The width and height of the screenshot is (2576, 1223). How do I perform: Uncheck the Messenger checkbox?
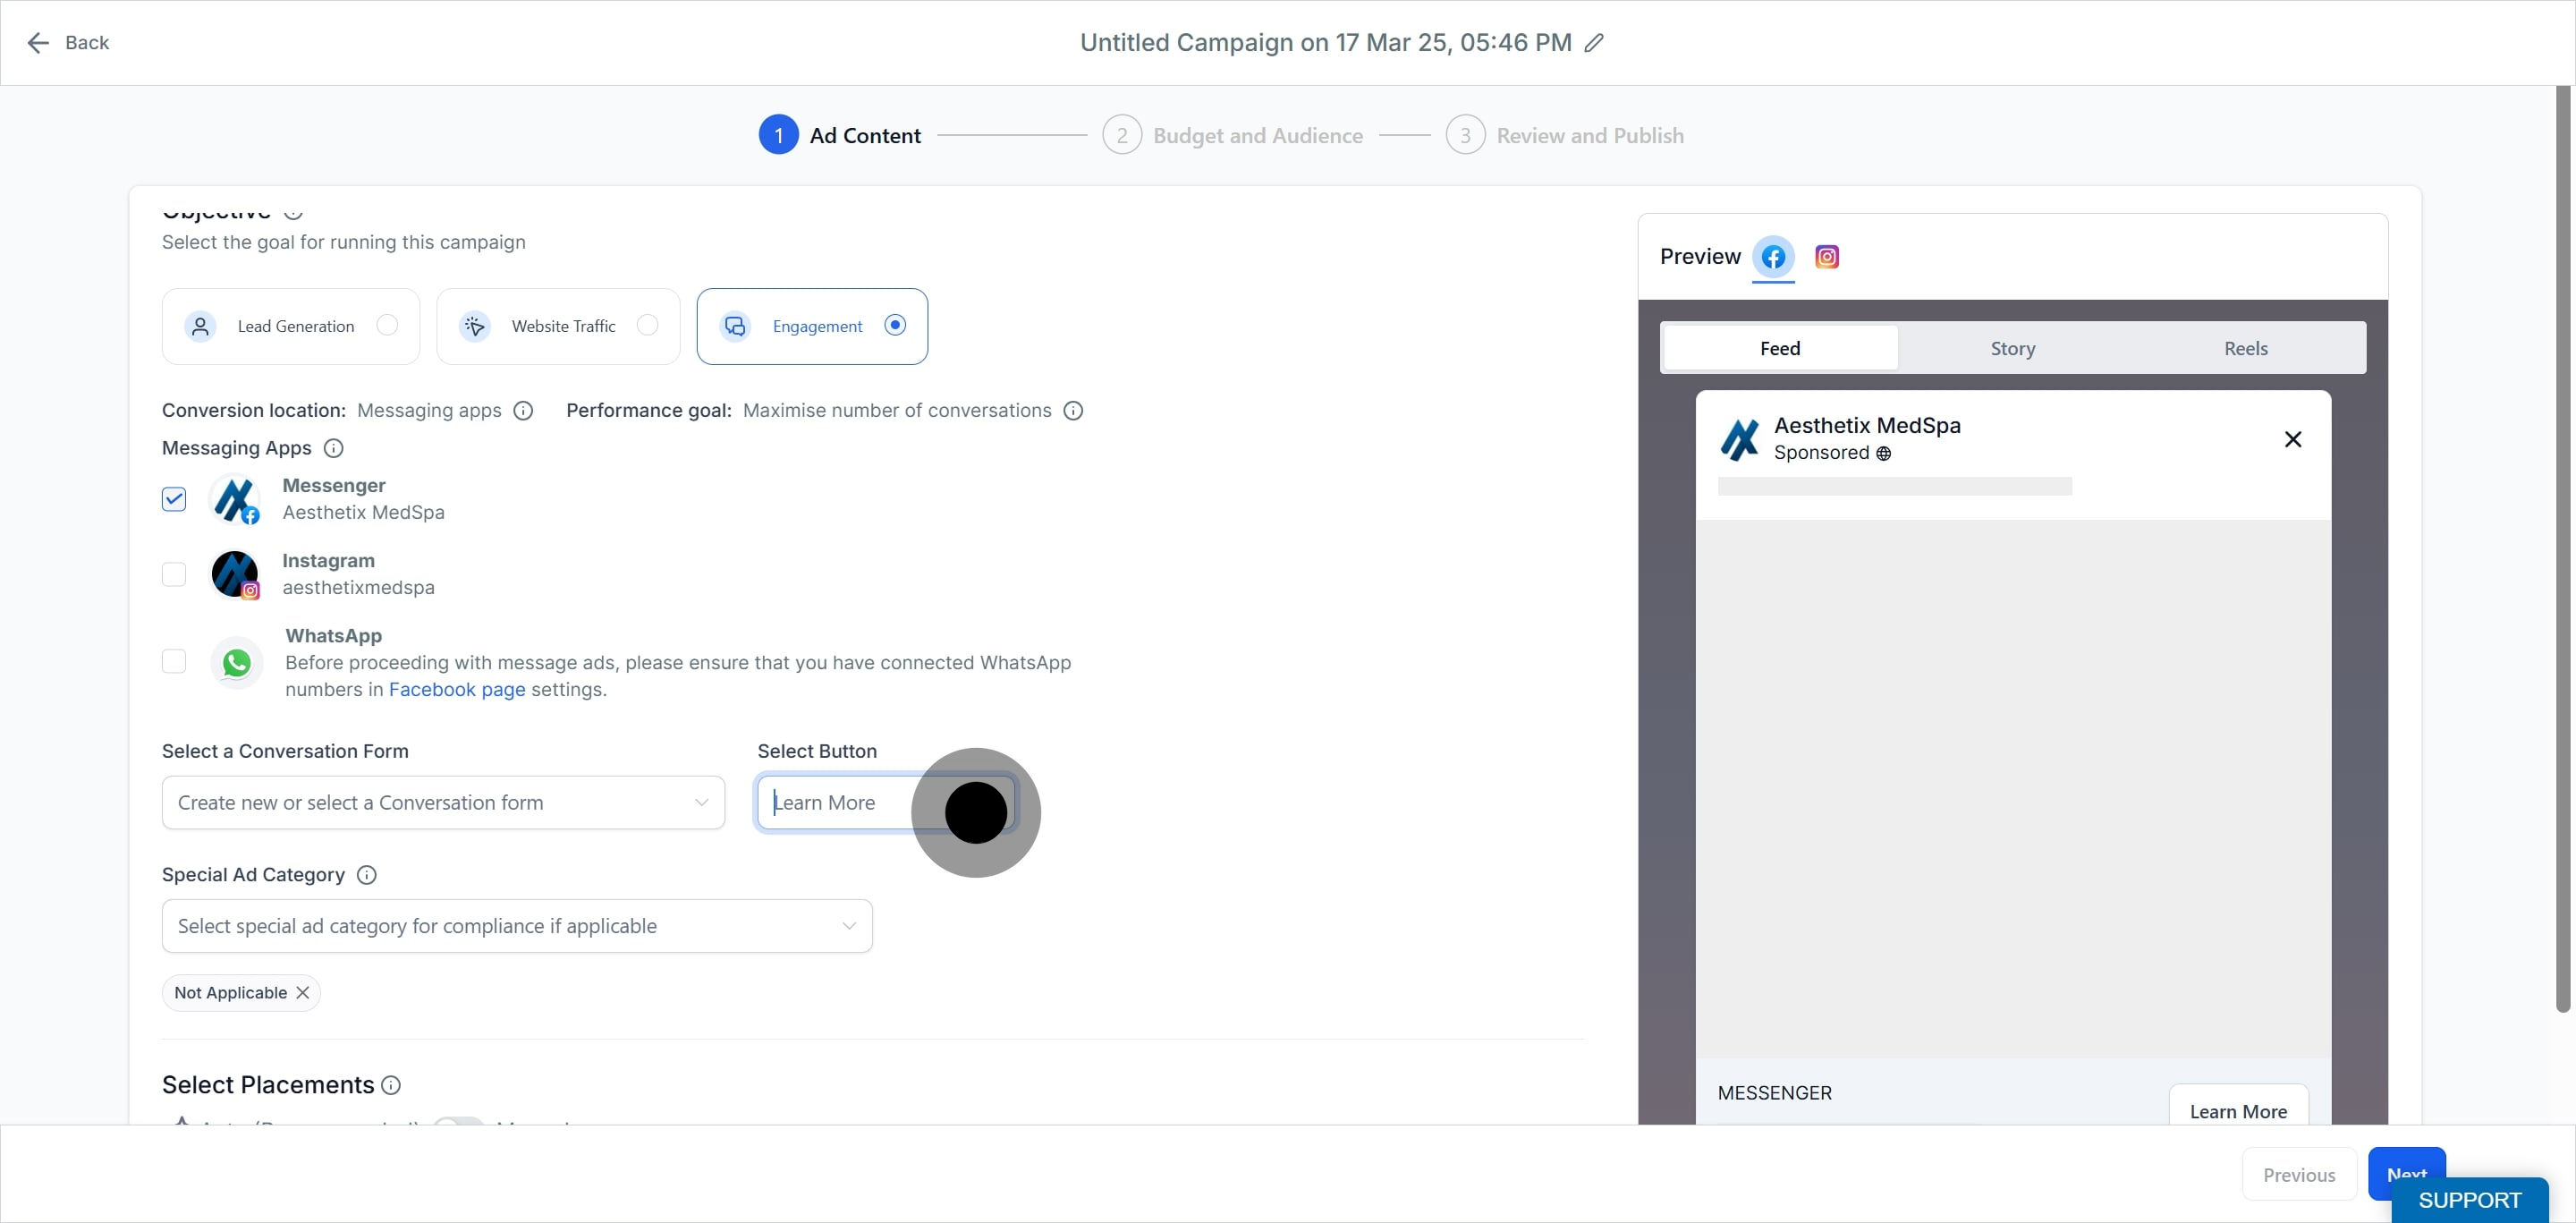click(174, 499)
